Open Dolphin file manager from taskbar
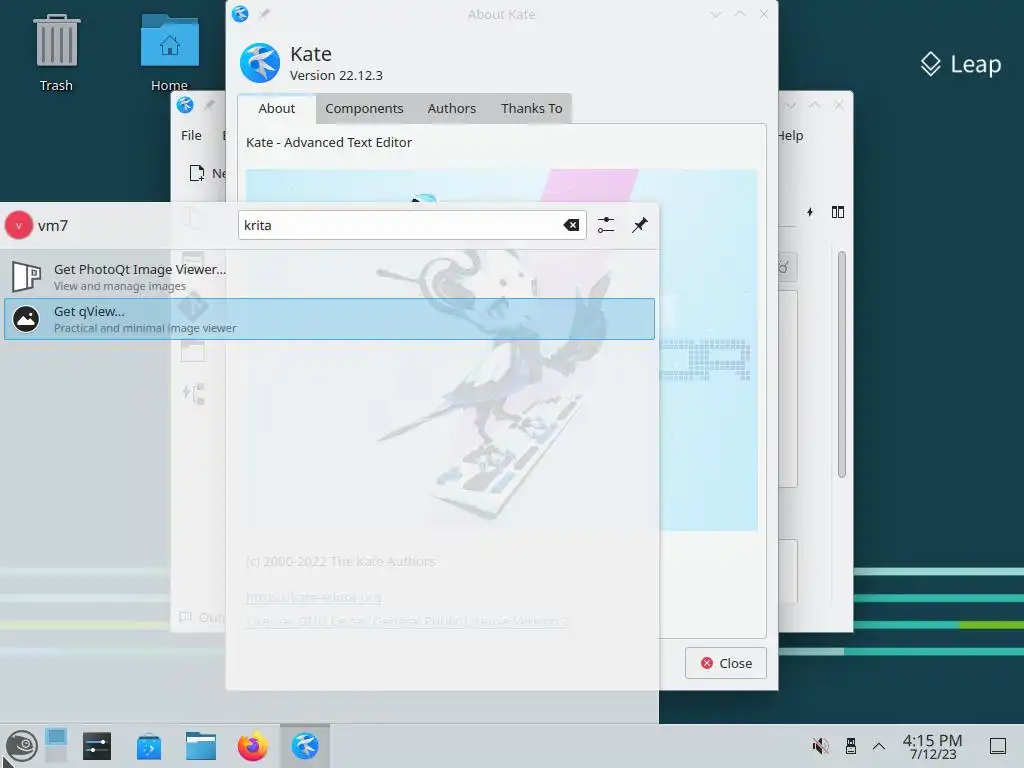1024x768 pixels. pyautogui.click(x=200, y=746)
